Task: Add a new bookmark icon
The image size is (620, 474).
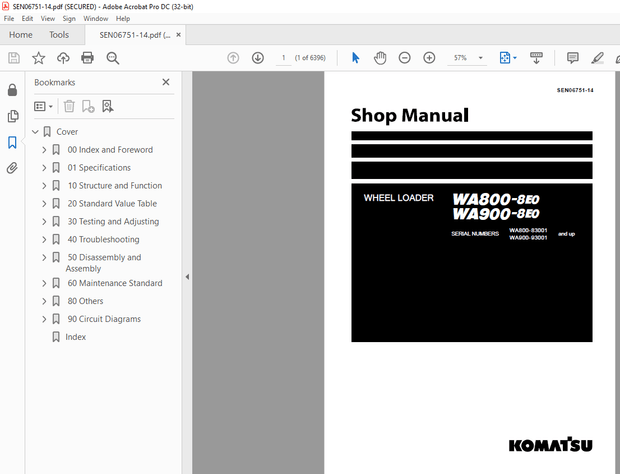Action: pyautogui.click(x=88, y=106)
